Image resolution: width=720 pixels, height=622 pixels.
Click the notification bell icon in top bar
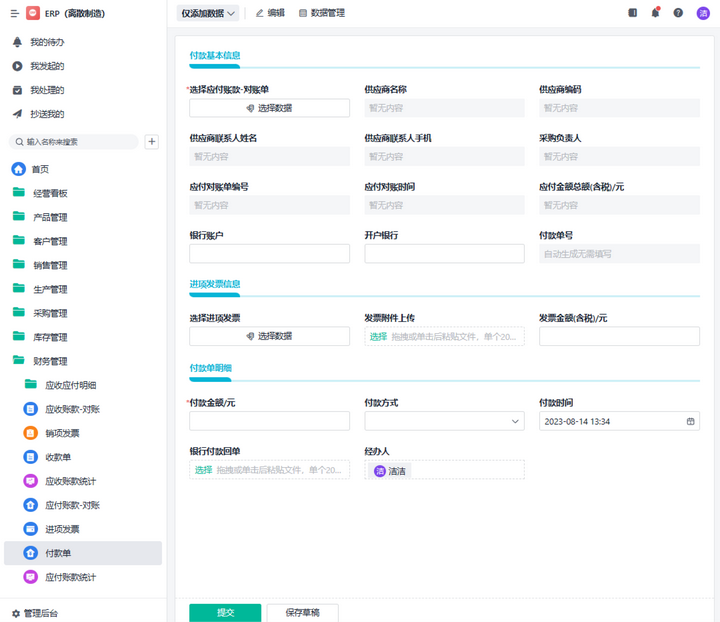[655, 13]
